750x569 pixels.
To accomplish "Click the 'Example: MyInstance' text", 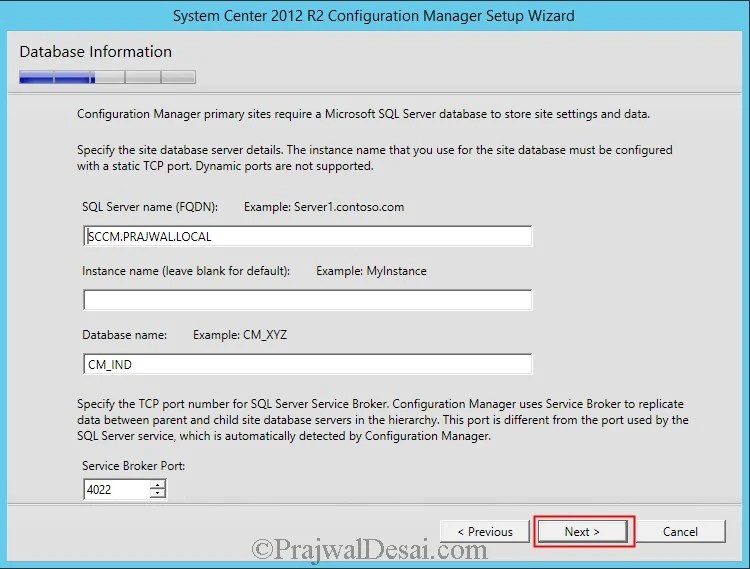I will [371, 271].
